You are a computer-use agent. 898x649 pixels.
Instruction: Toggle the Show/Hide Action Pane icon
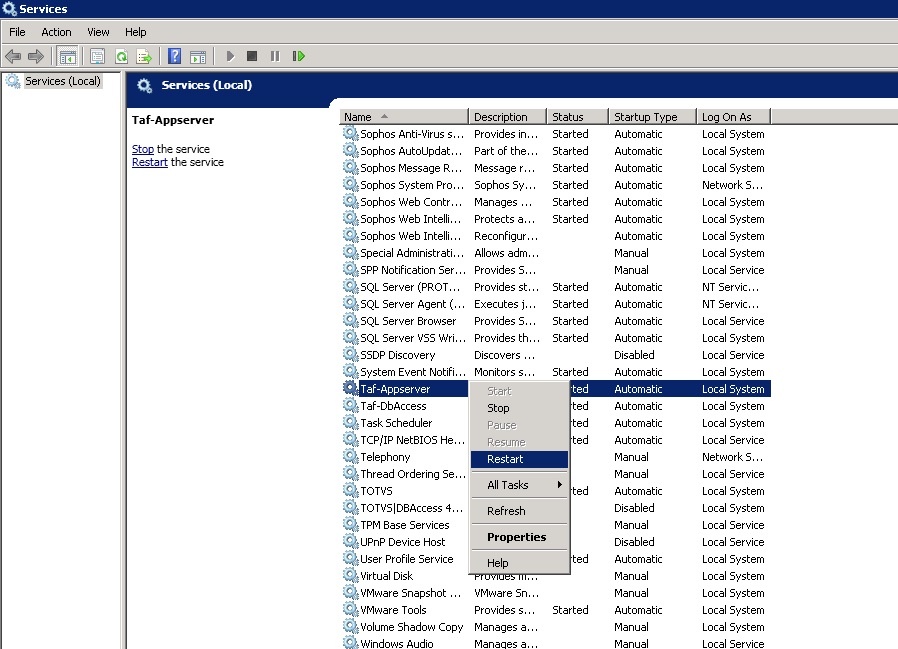[x=198, y=56]
